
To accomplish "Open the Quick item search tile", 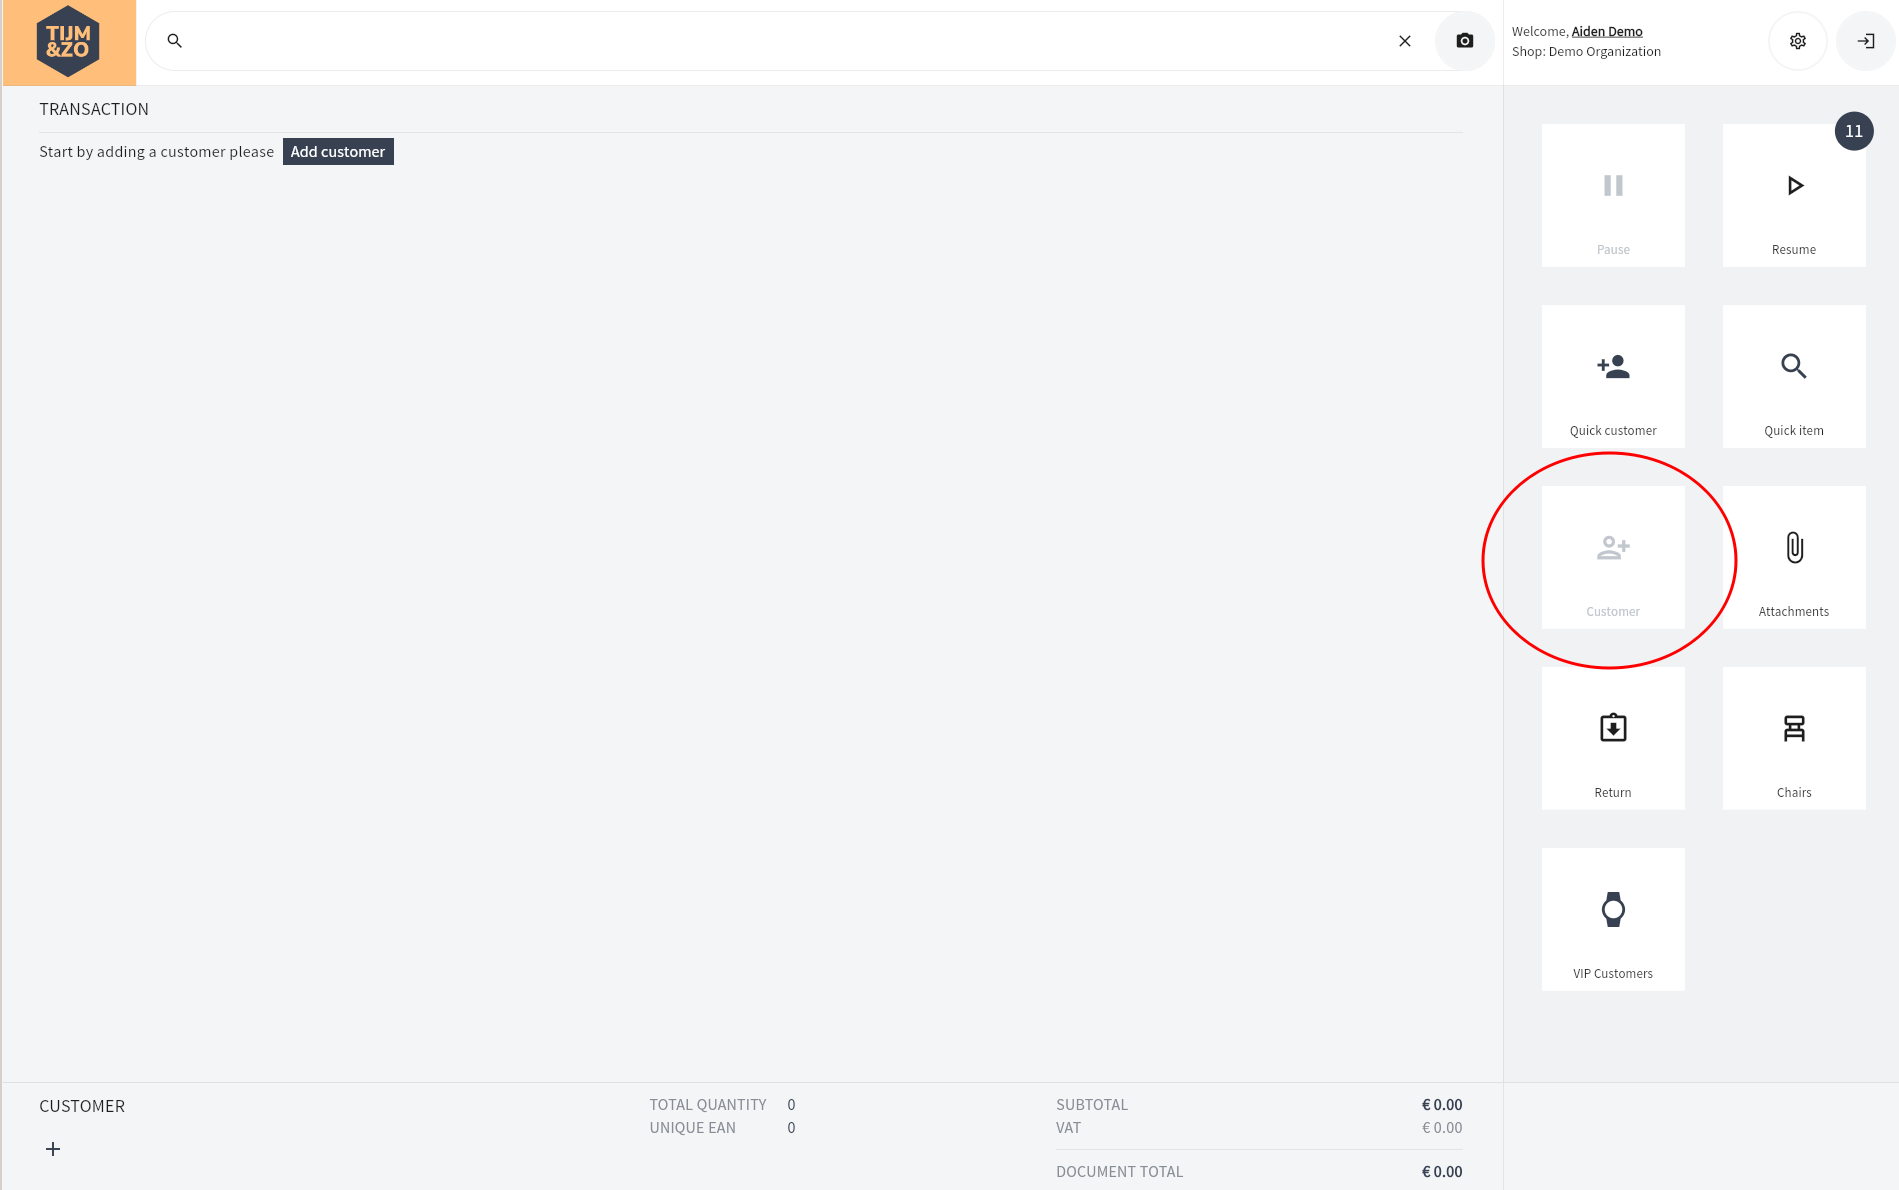I will coord(1793,377).
